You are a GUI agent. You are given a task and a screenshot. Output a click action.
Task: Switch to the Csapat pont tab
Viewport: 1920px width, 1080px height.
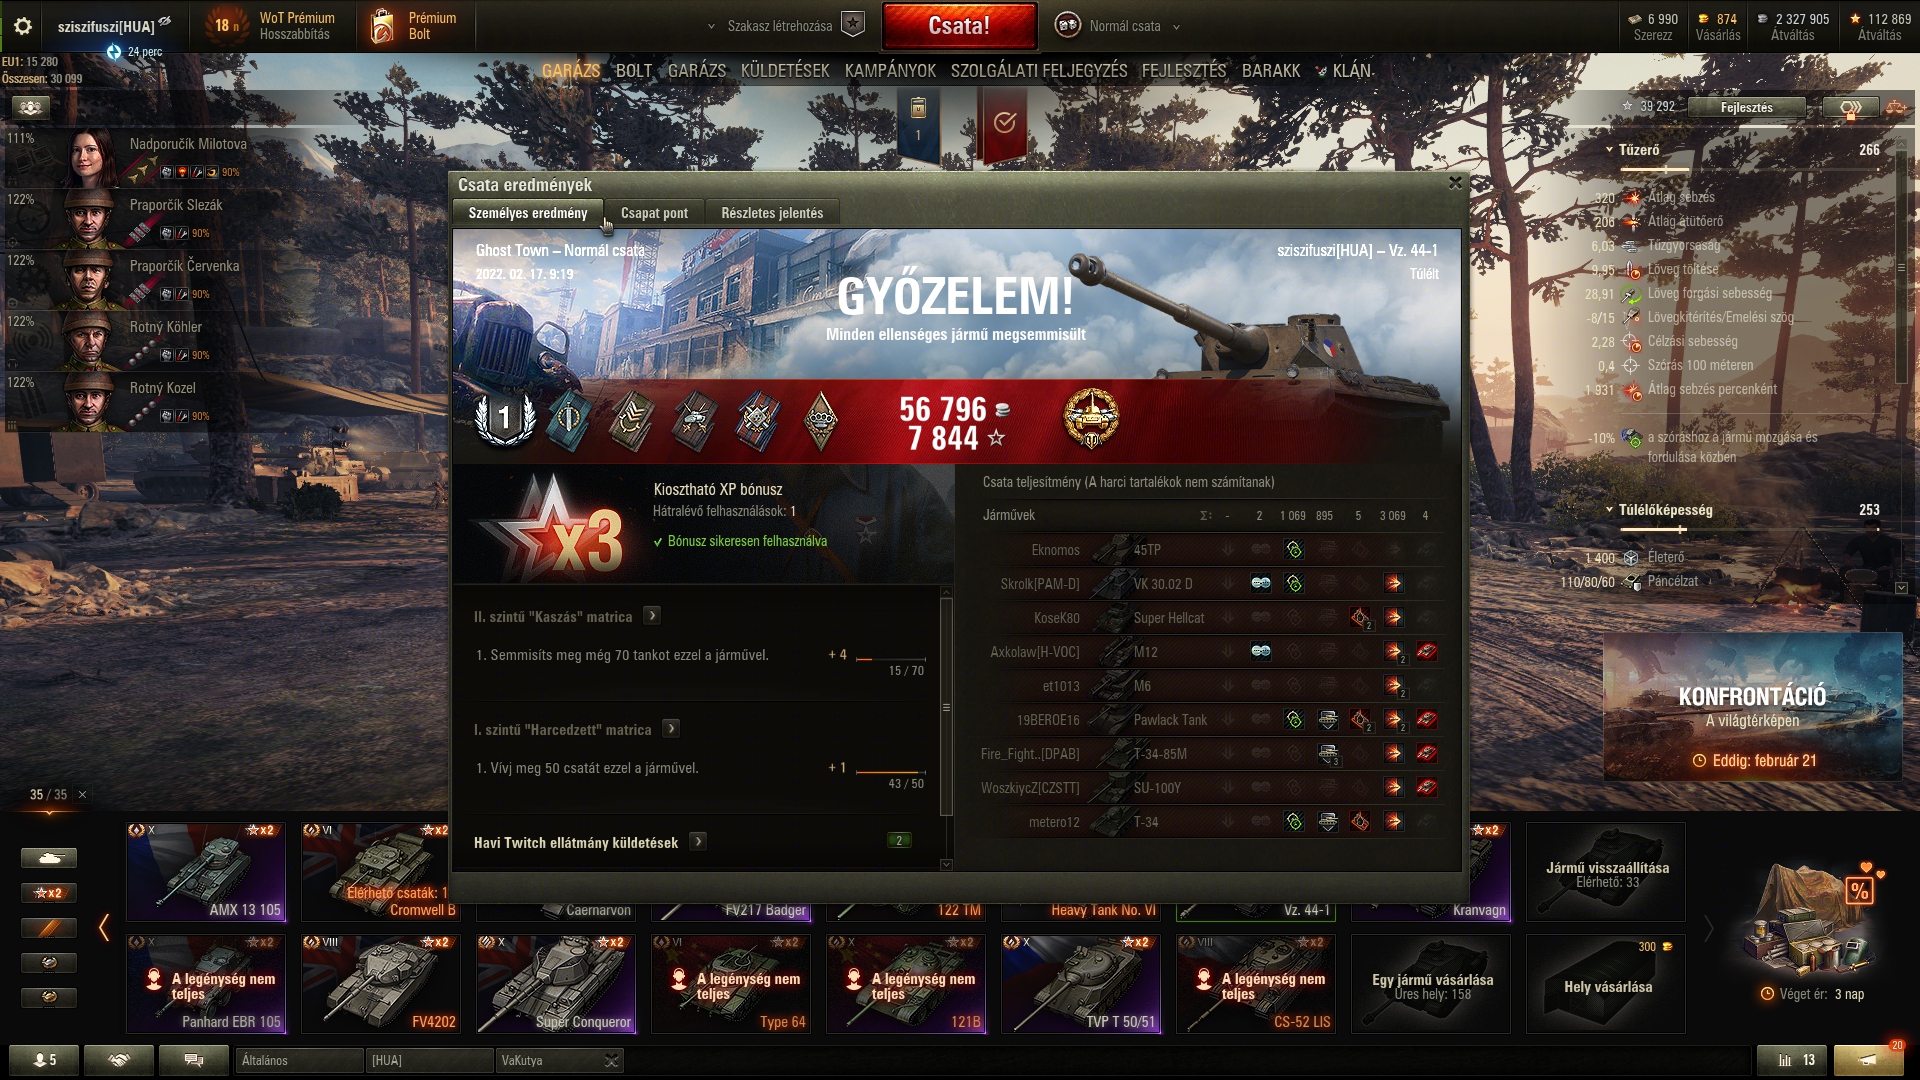tap(654, 213)
